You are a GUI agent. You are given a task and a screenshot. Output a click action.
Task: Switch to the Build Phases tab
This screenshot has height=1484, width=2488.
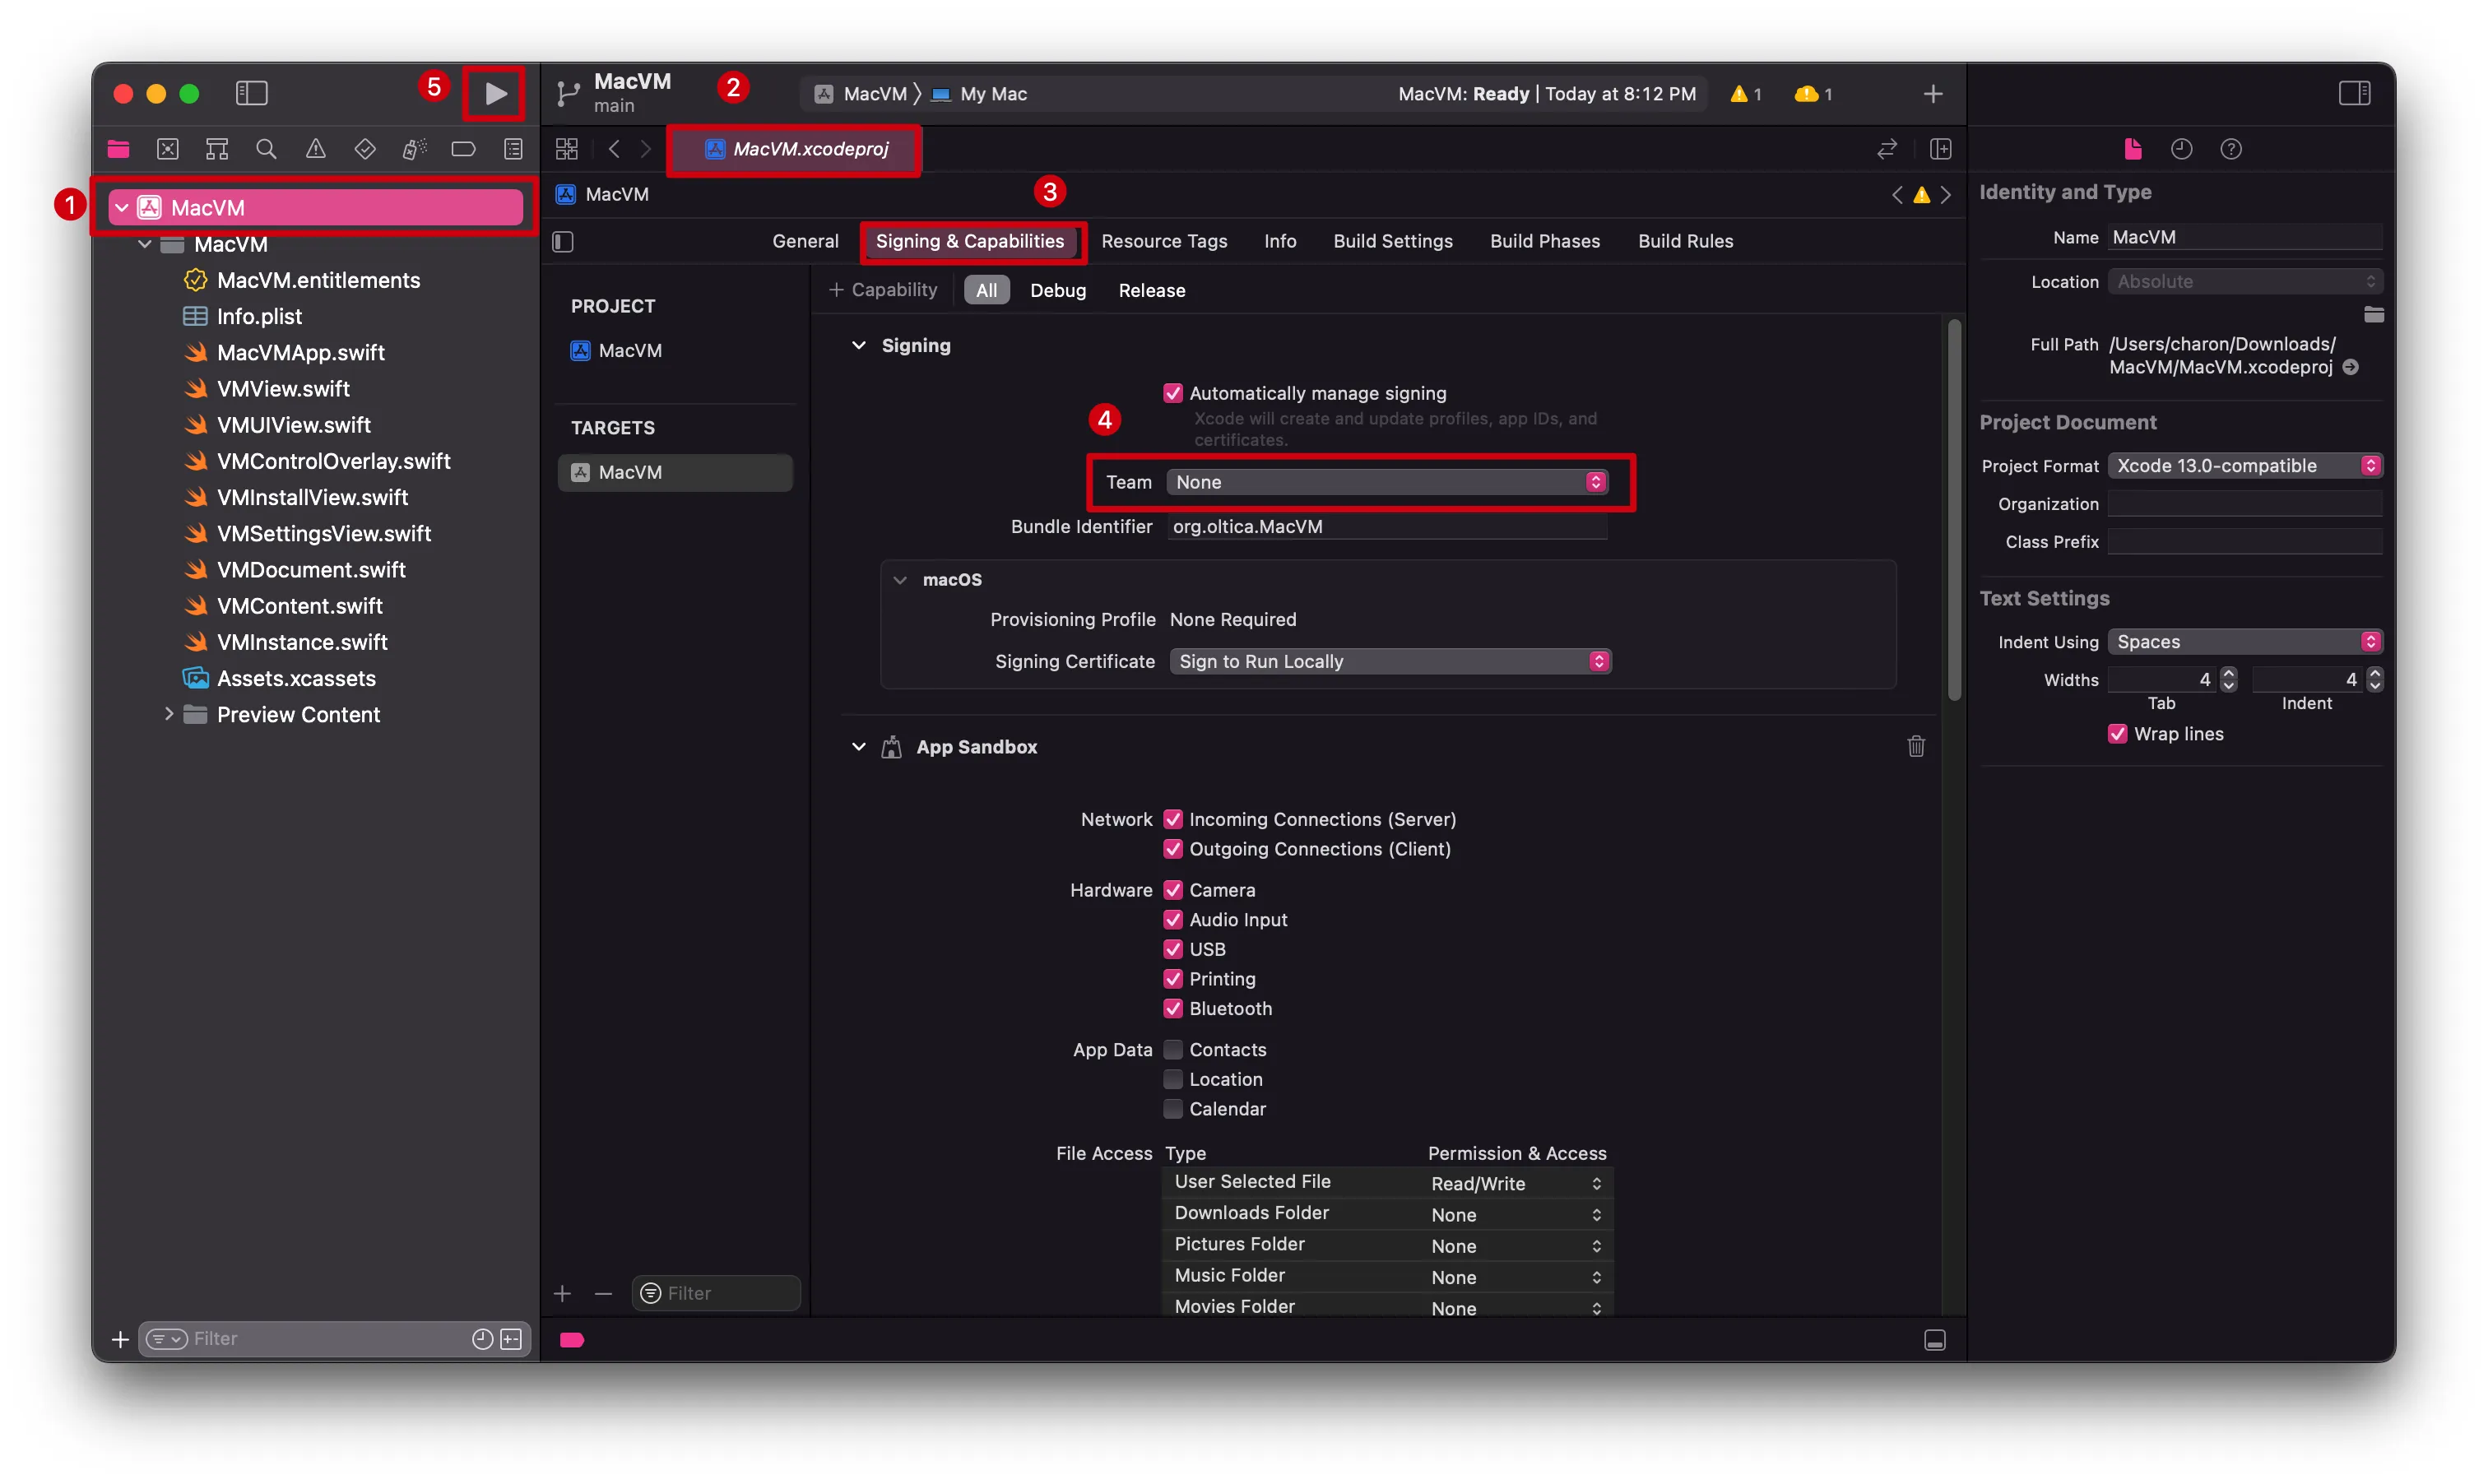coord(1544,241)
